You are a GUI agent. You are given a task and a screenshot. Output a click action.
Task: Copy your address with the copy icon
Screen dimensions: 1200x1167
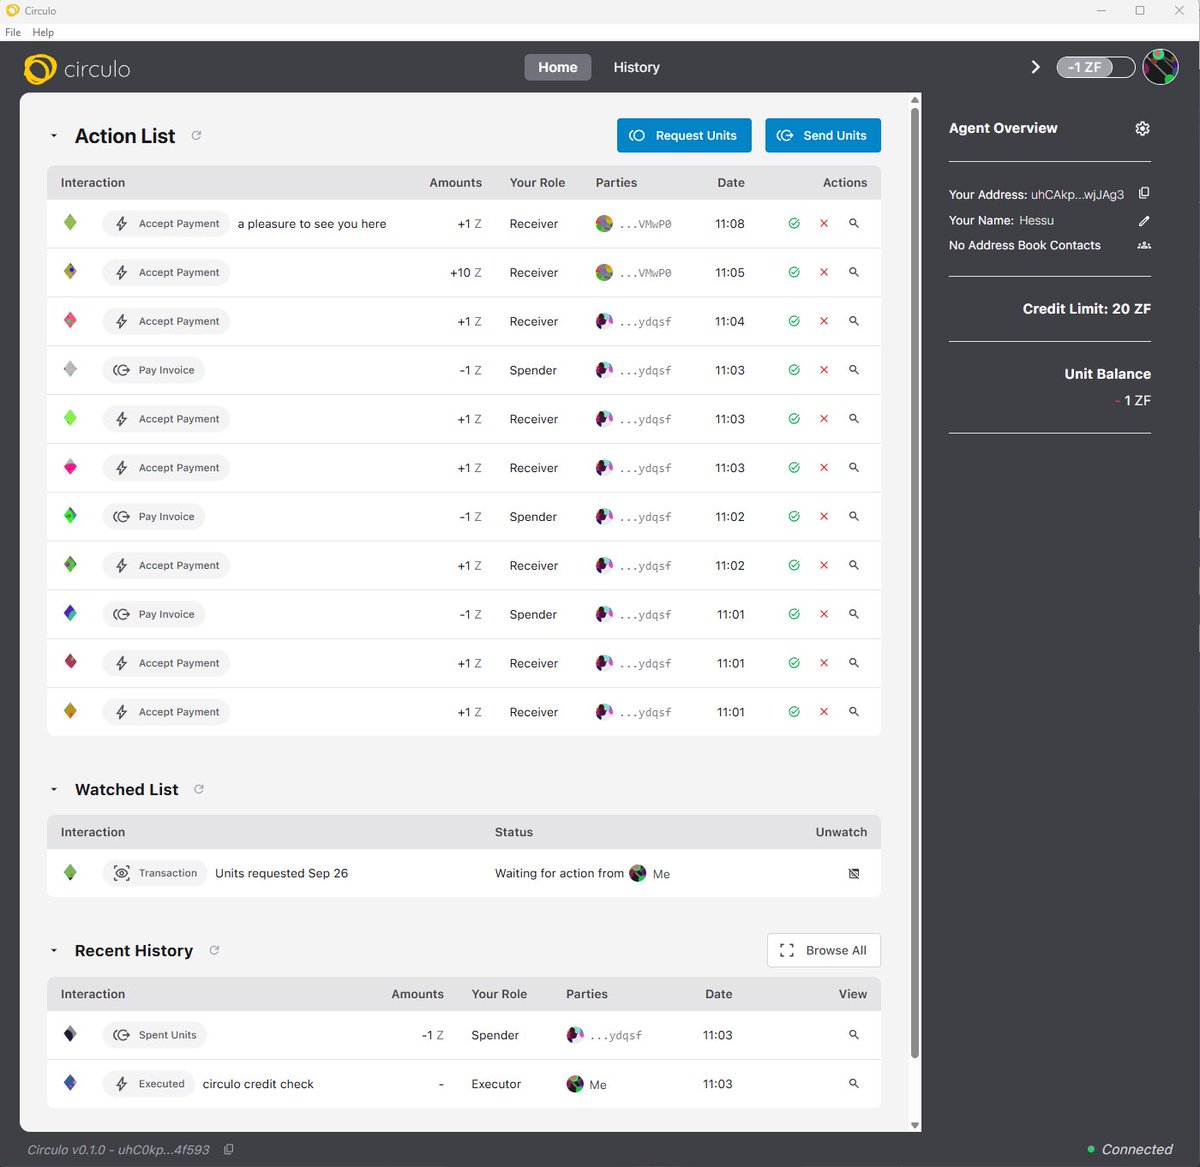pyautogui.click(x=1144, y=193)
